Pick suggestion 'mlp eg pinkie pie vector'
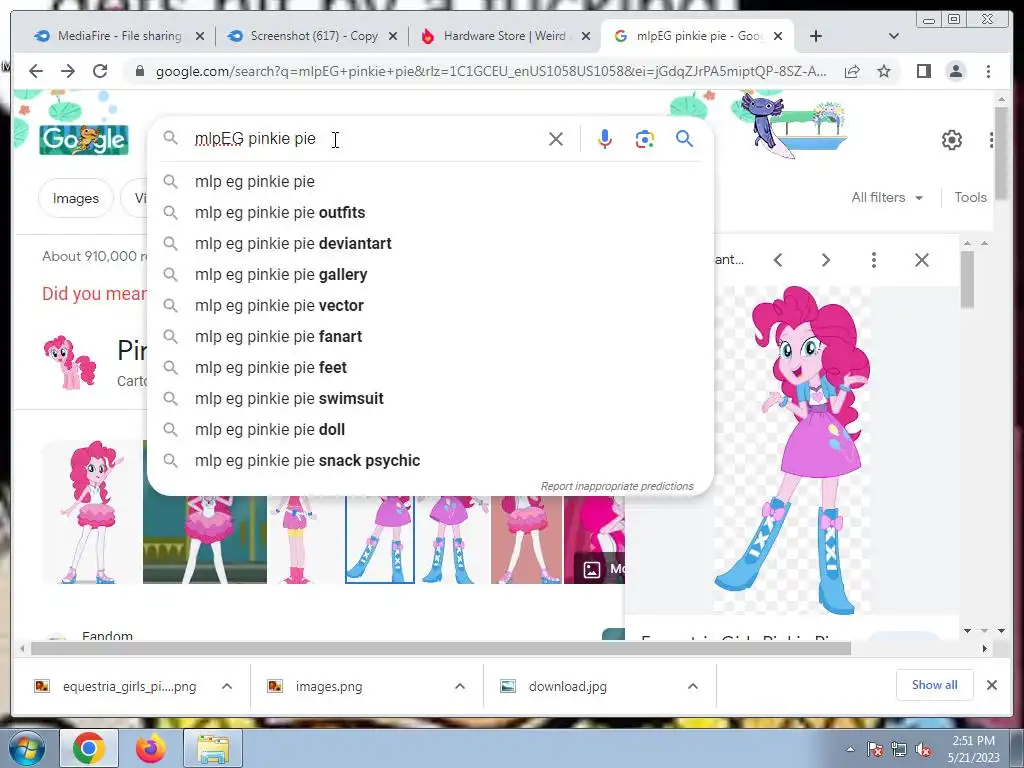1024x768 pixels. click(430, 306)
